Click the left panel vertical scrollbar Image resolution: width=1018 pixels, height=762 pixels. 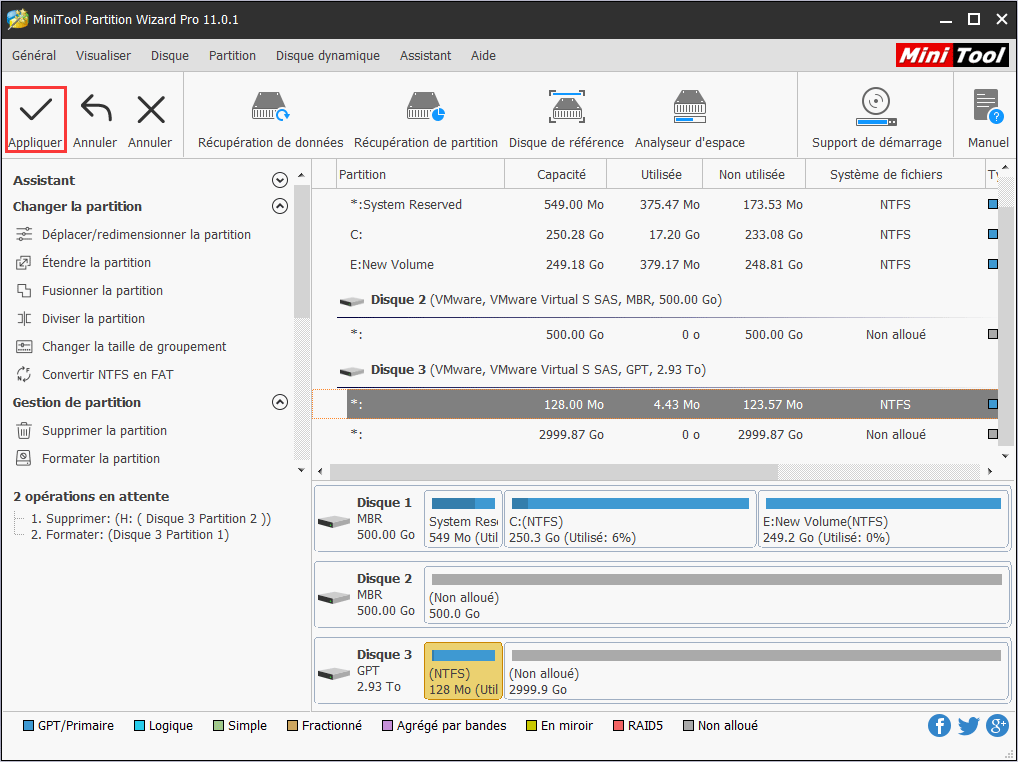tap(301, 252)
